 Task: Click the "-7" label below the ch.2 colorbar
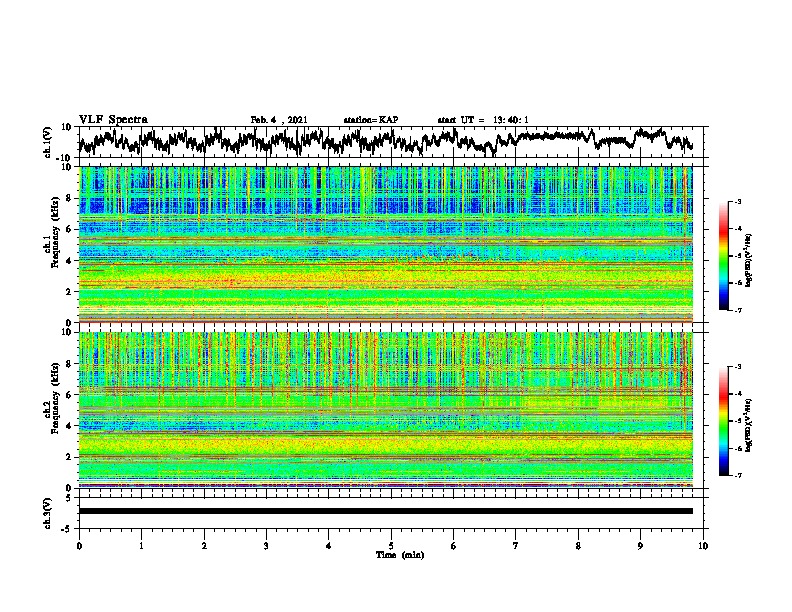tap(737, 476)
